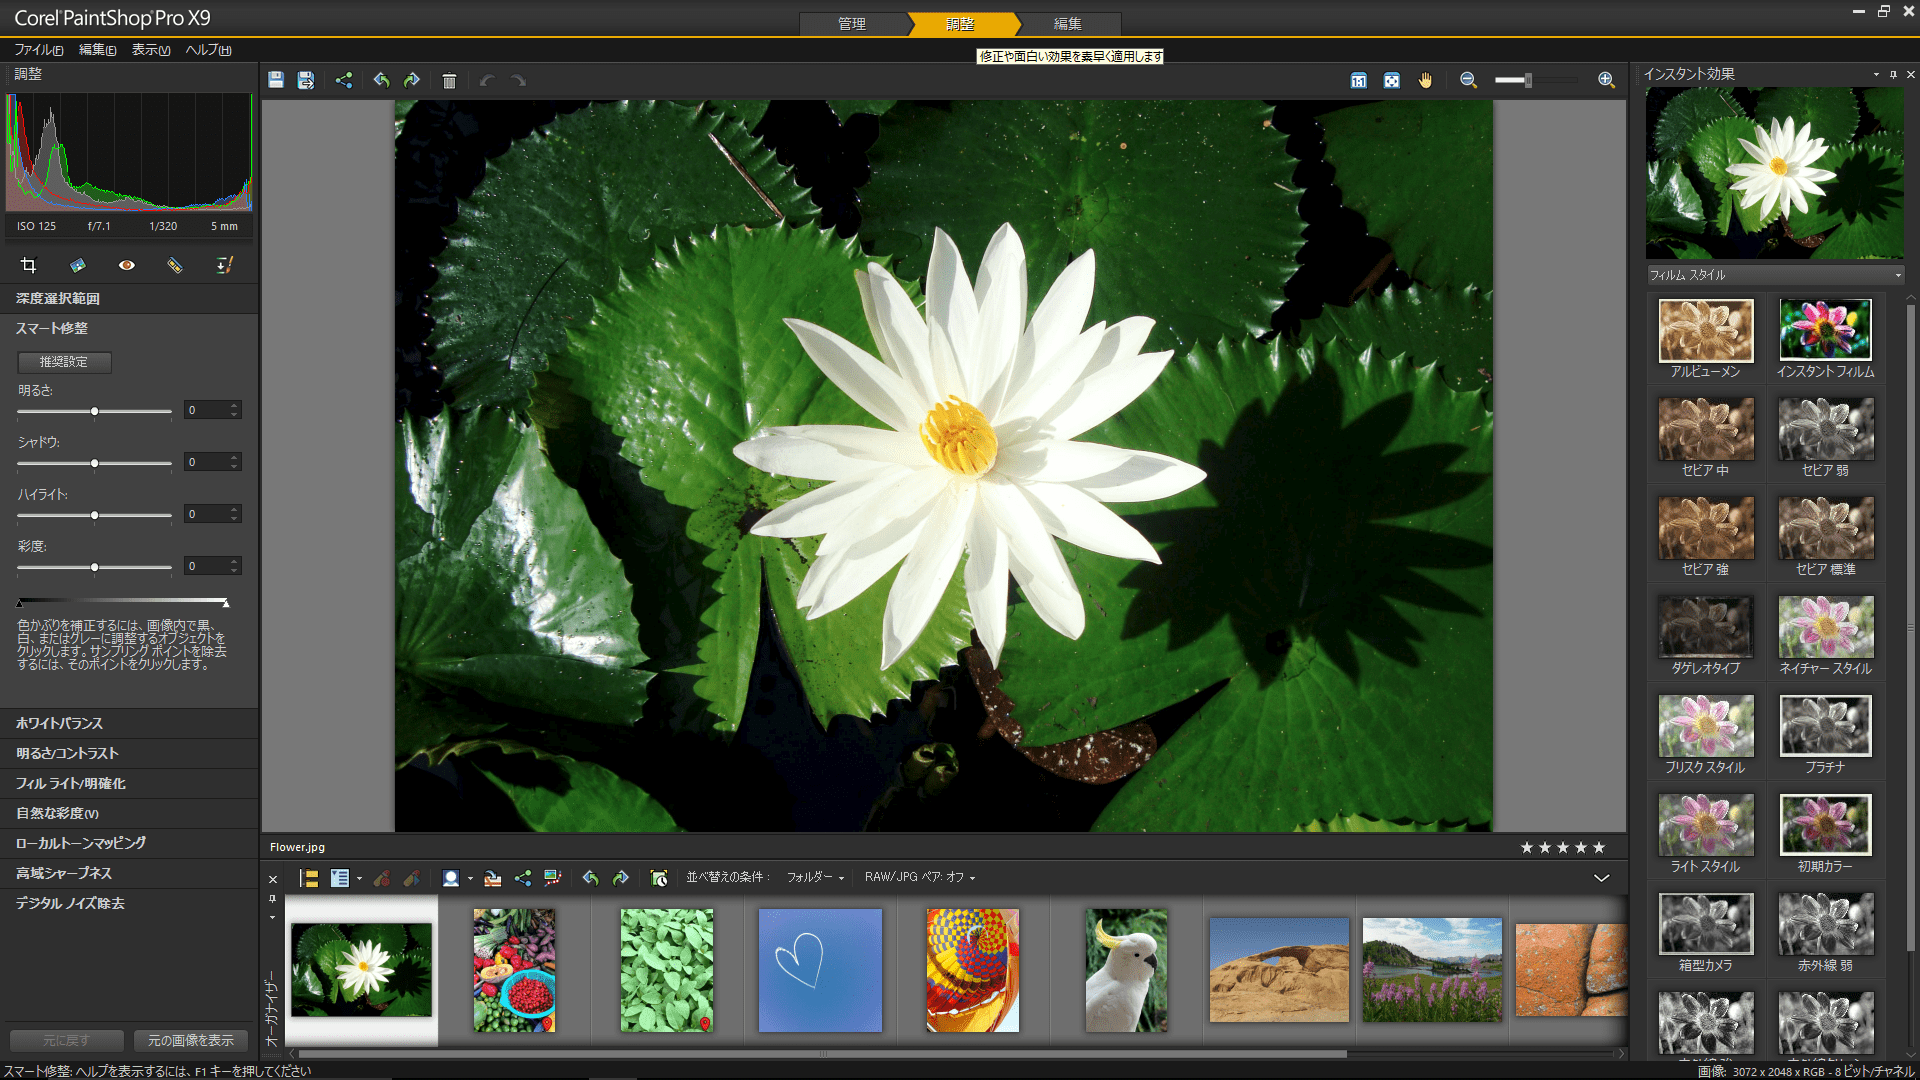Click the zoom out magnifier icon
Screen dimensions: 1920x1080
pos(1468,80)
